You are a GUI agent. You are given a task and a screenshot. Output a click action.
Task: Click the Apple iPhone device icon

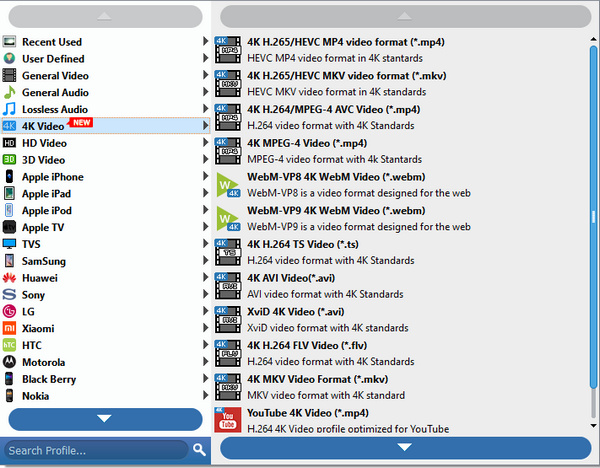[x=9, y=176]
